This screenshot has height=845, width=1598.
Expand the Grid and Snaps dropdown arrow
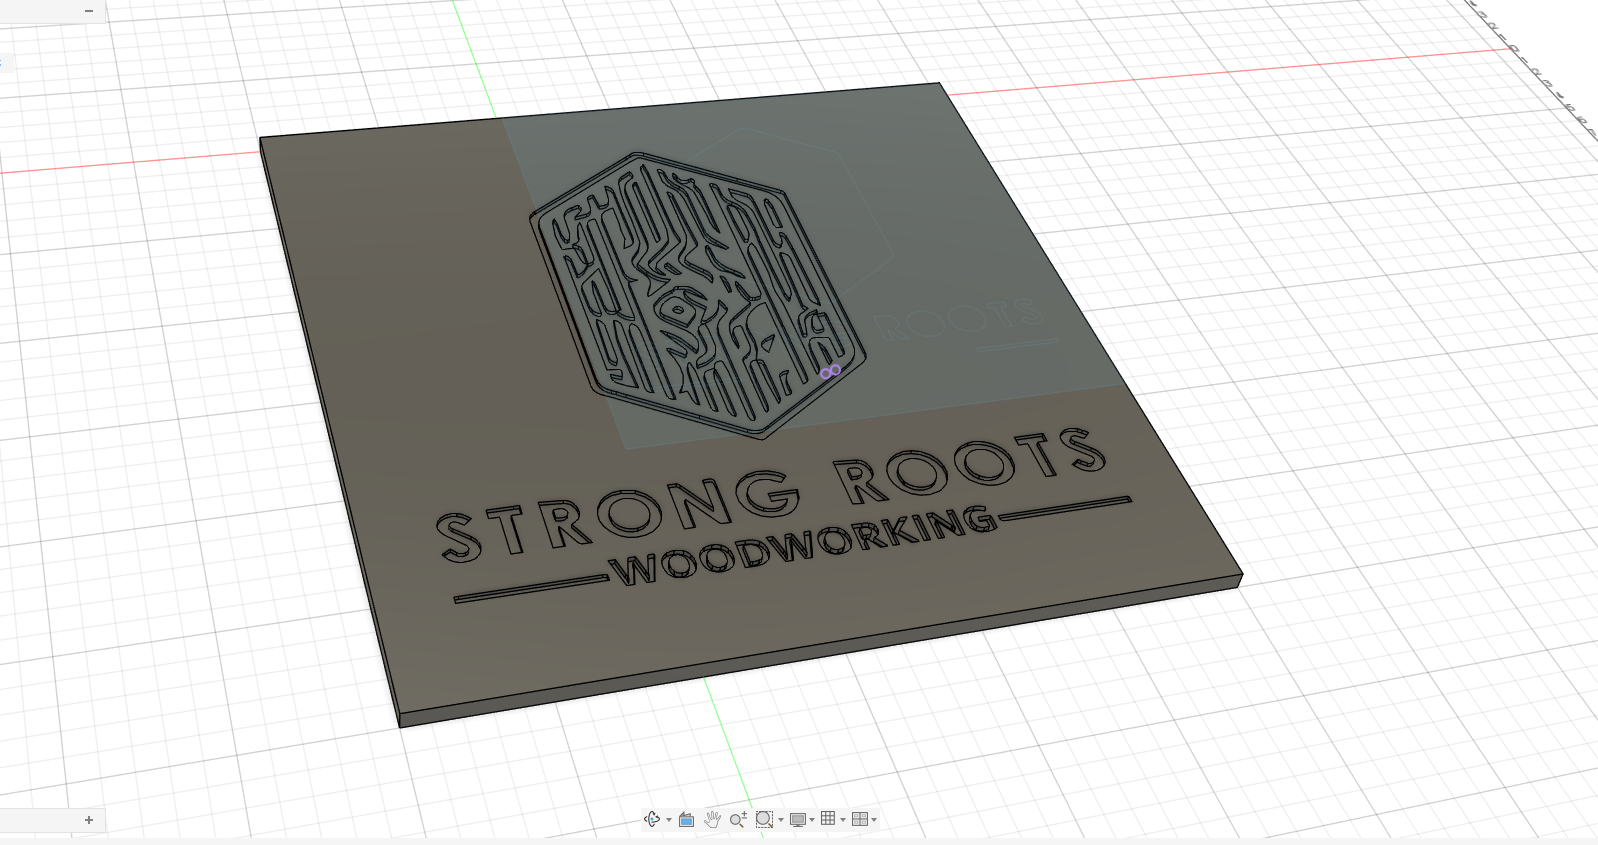[x=843, y=820]
